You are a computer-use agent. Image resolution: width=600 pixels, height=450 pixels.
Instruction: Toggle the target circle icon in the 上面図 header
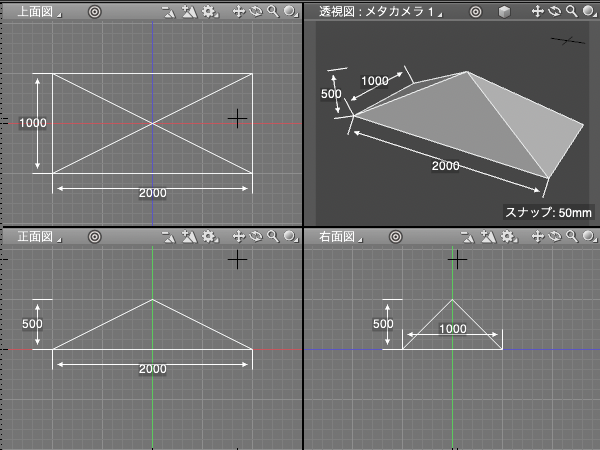click(x=94, y=11)
